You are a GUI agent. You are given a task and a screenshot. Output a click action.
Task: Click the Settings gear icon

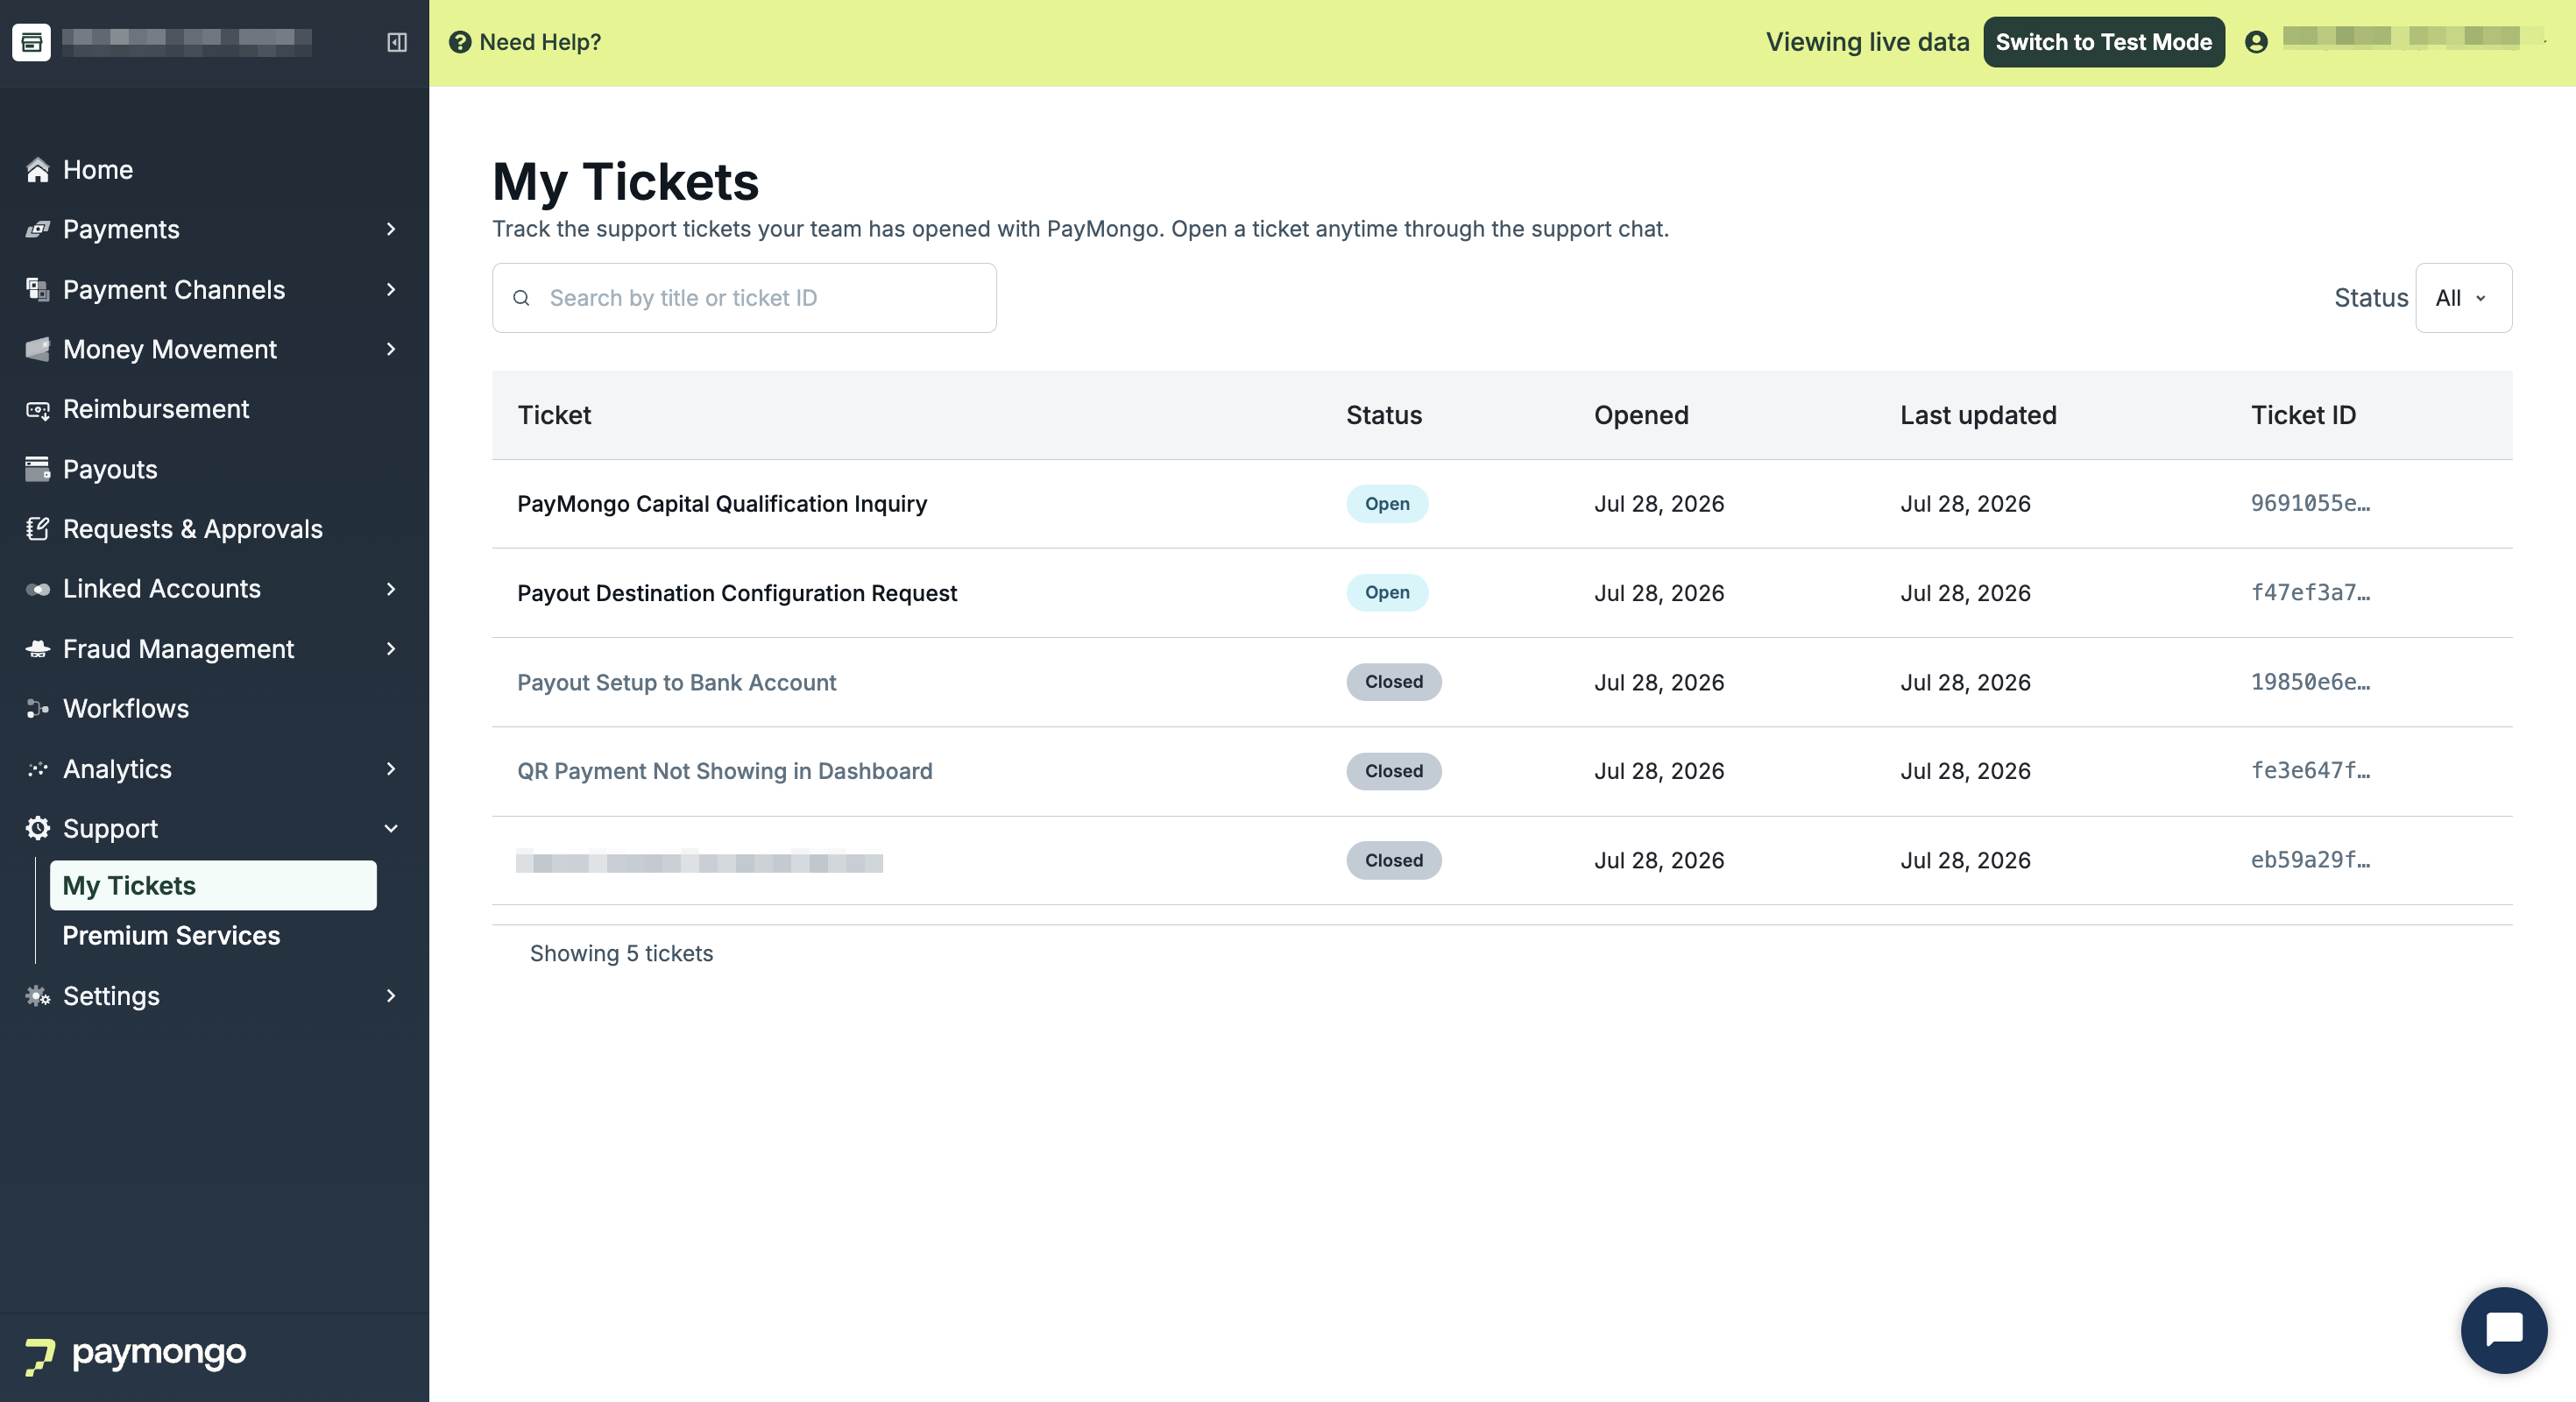(38, 996)
